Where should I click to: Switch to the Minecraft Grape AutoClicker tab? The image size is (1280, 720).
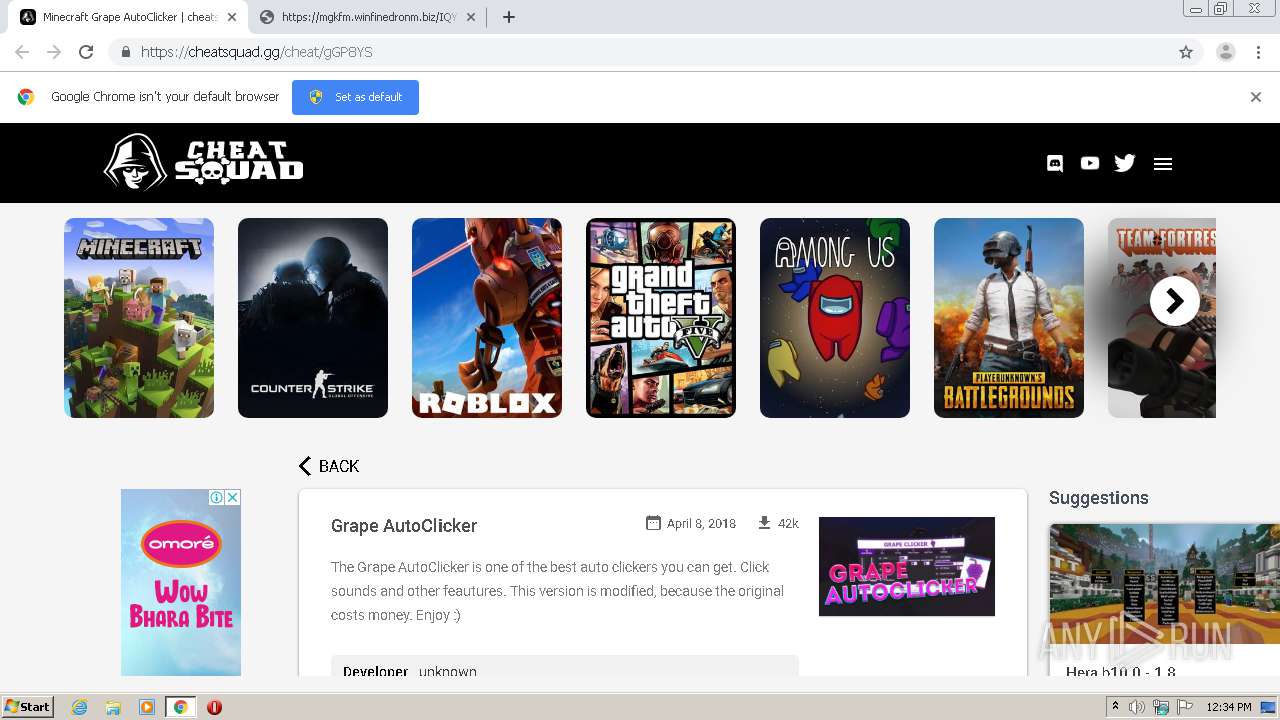128,17
